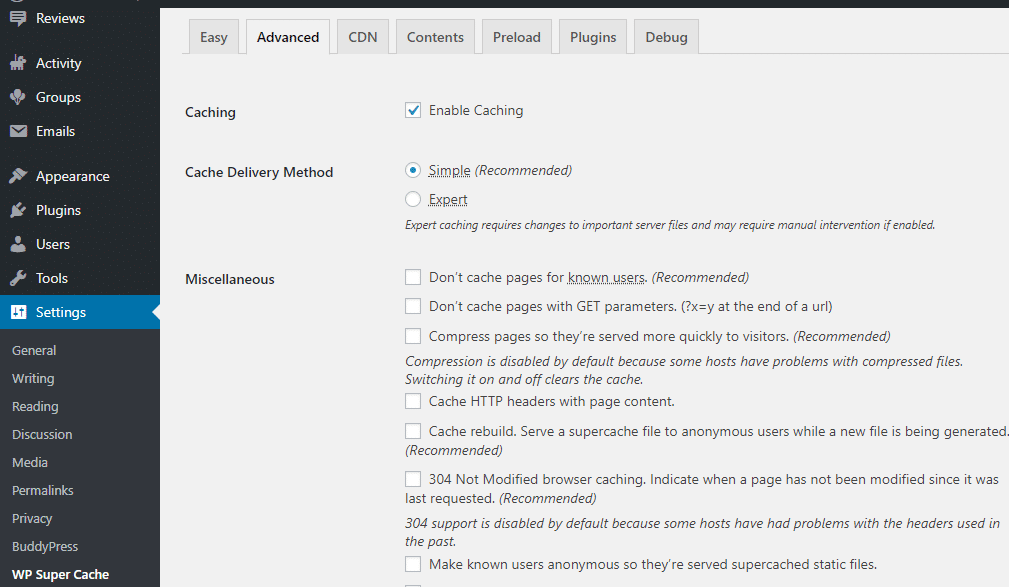
Task: Go to the Plugins tab in WP Super Cache
Action: coord(593,37)
